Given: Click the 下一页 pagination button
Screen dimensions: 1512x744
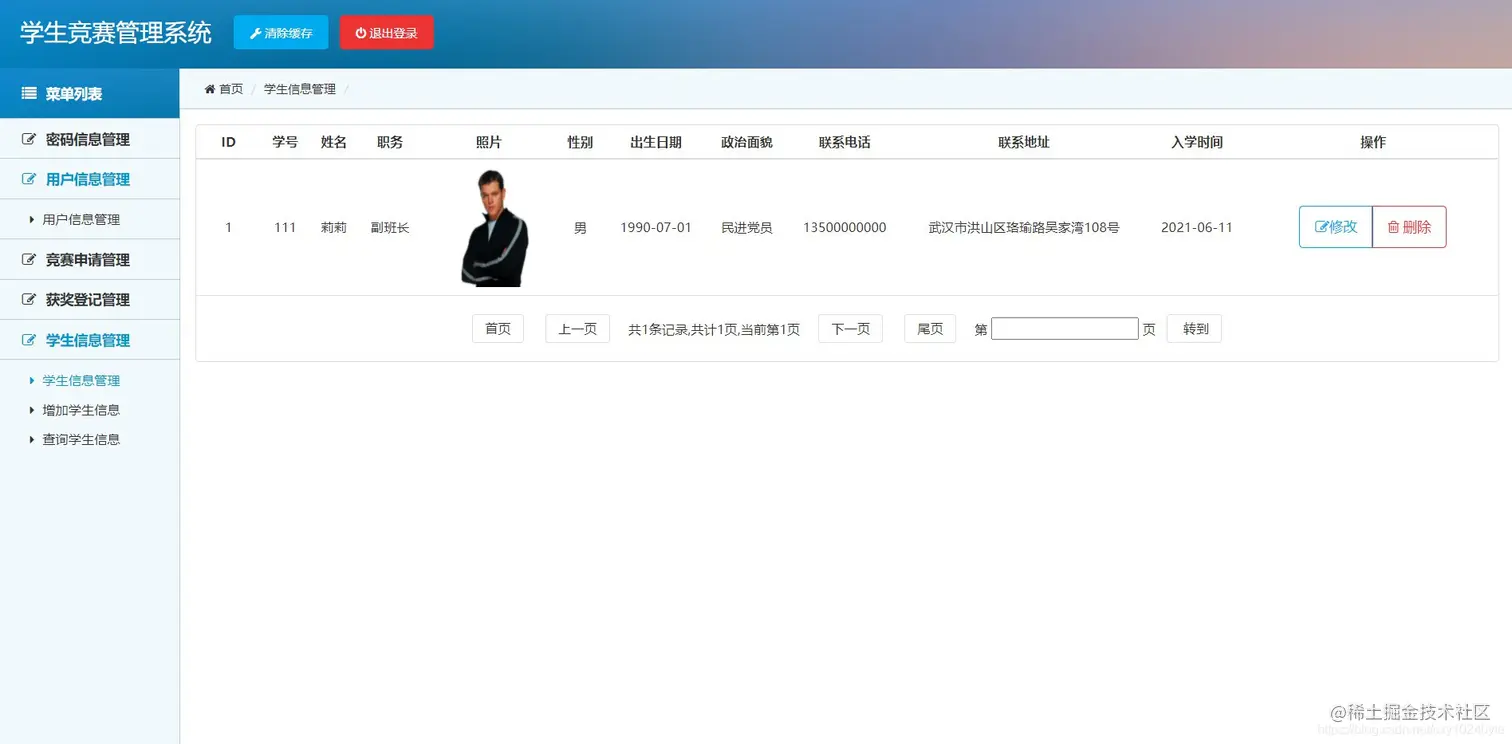Looking at the screenshot, I should 849,328.
